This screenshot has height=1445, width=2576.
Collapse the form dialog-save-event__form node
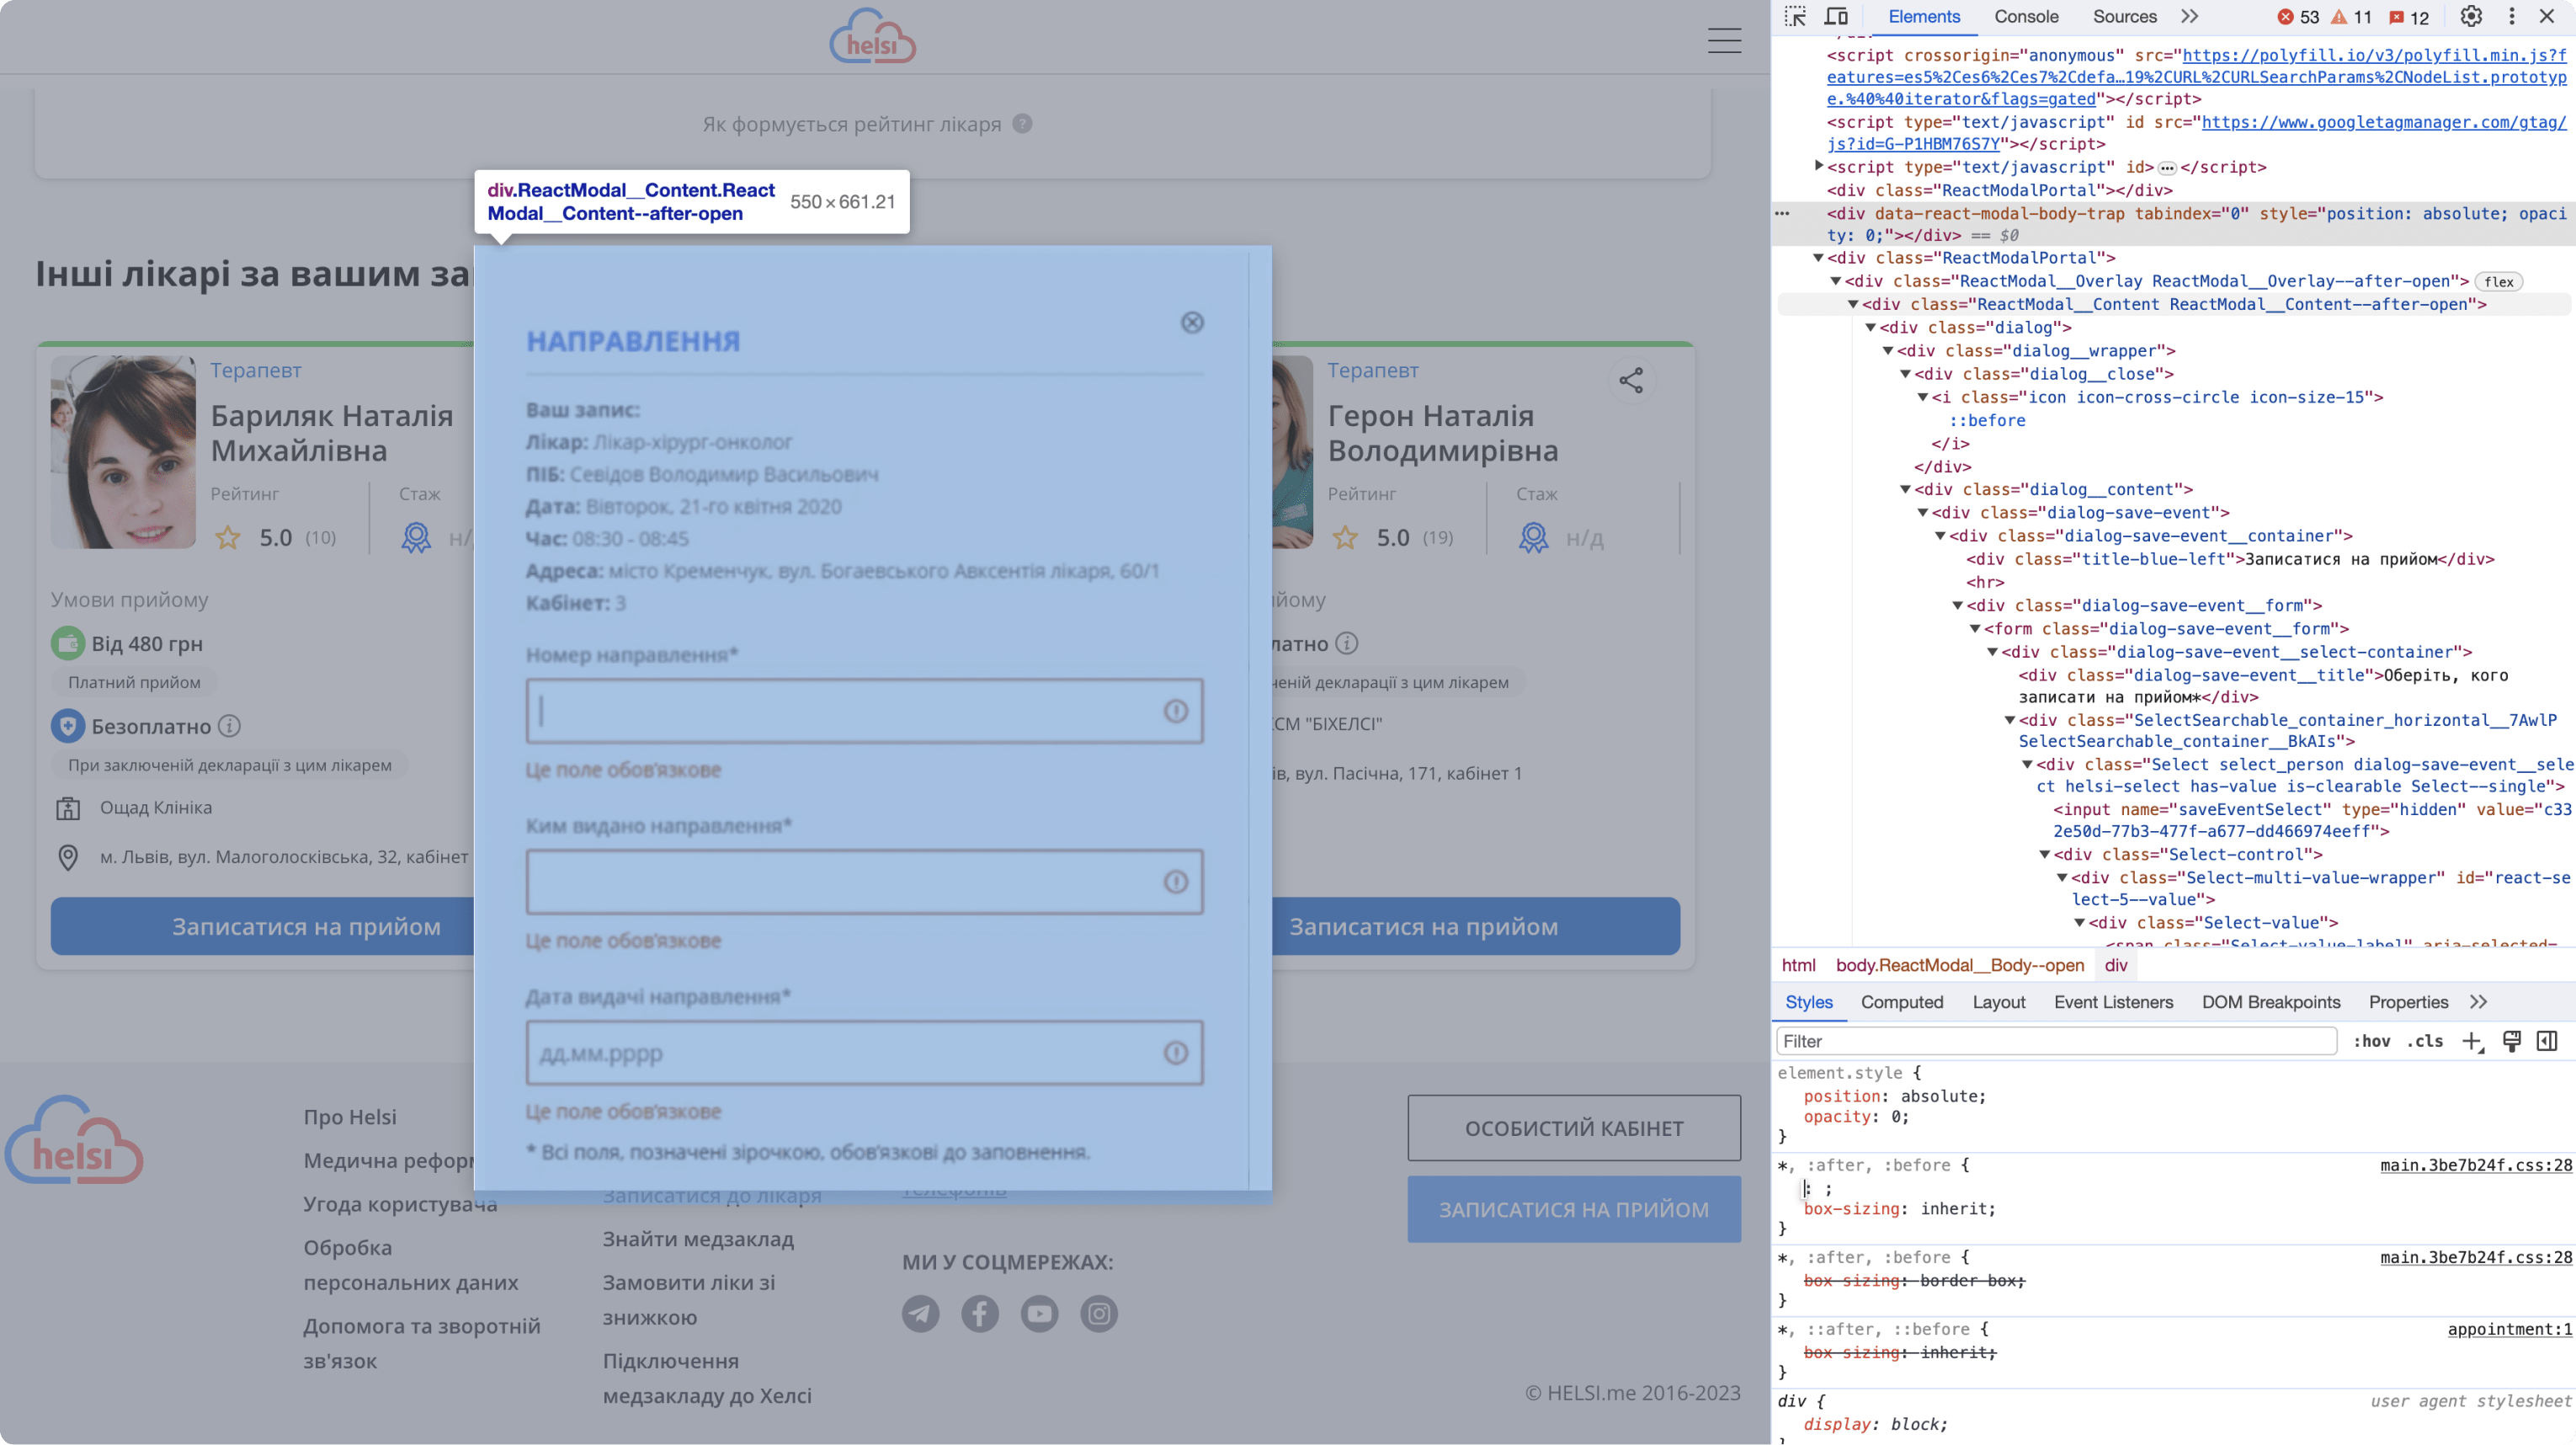(1975, 628)
